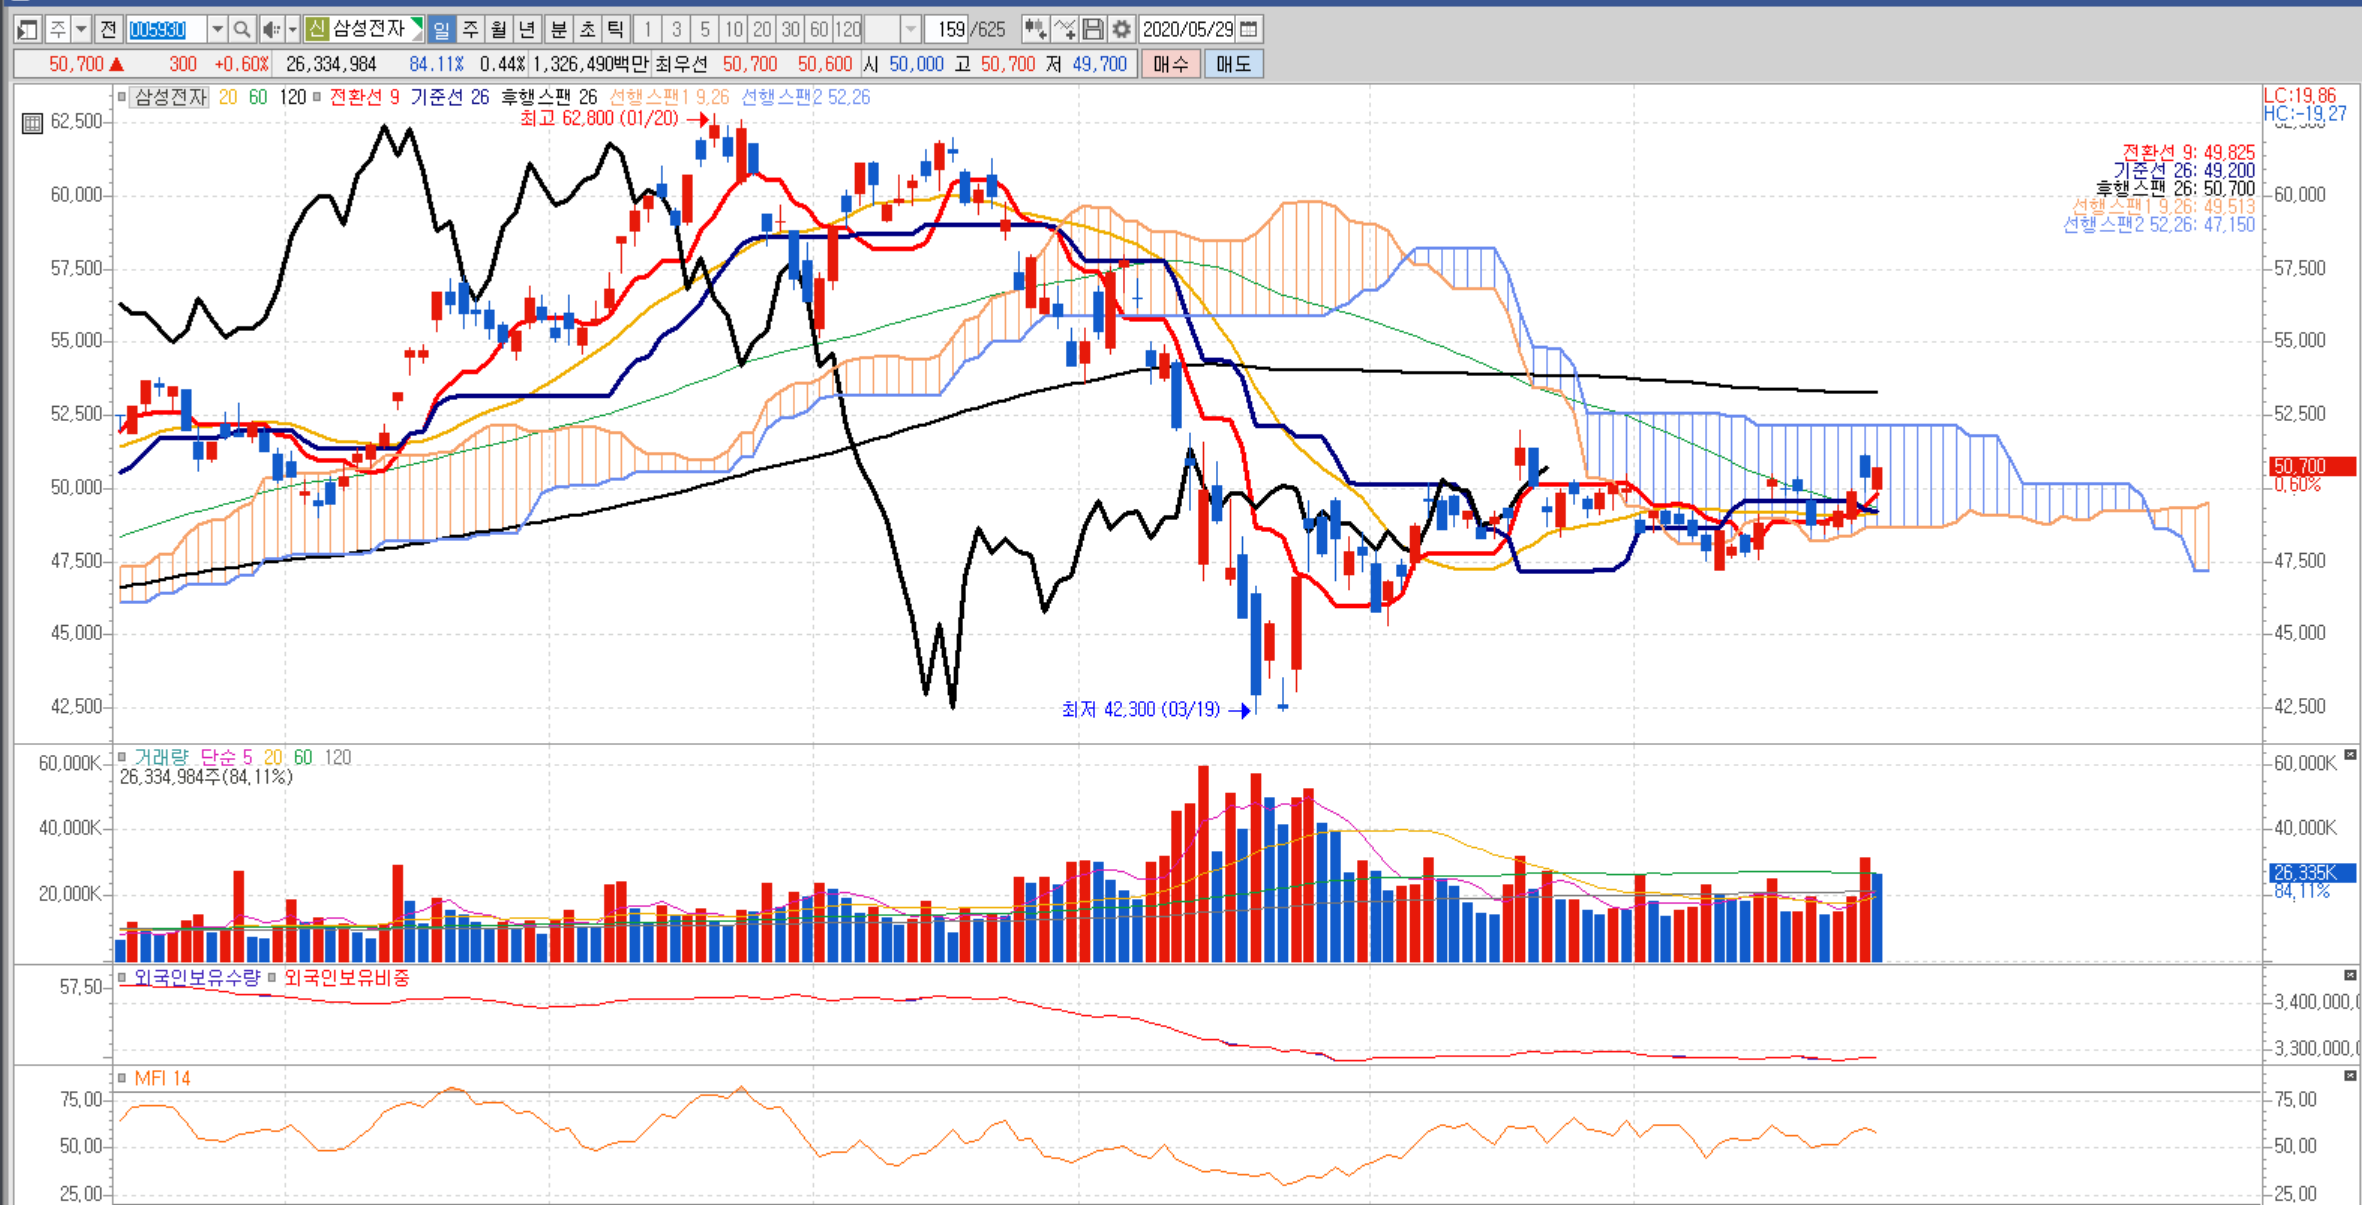Open the dropdown next to 주 button

click(82, 30)
